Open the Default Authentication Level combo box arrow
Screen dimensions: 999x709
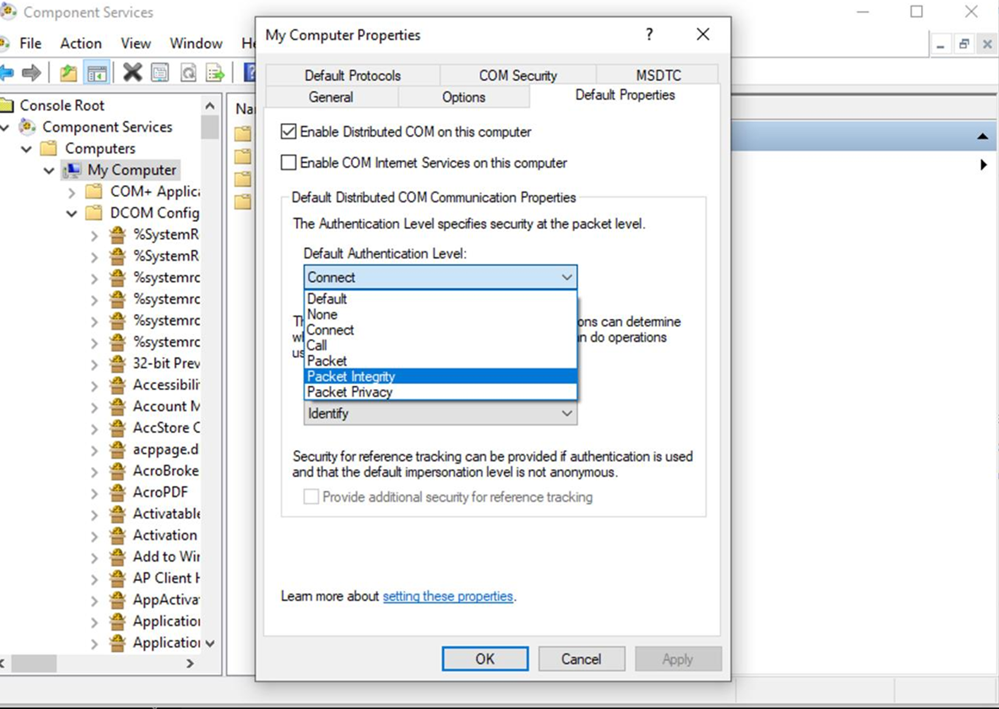tap(566, 277)
